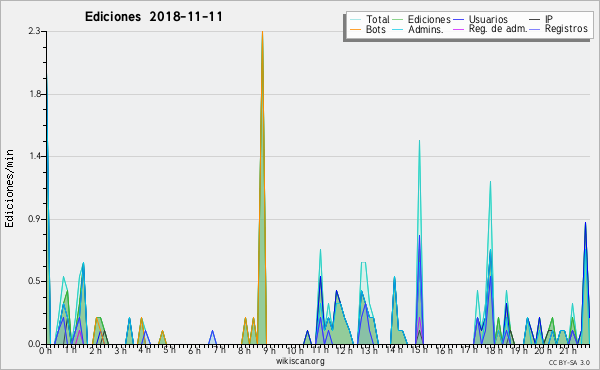Click the 15 h Total peak on chart
This screenshot has height=370, width=600.
coord(419,142)
